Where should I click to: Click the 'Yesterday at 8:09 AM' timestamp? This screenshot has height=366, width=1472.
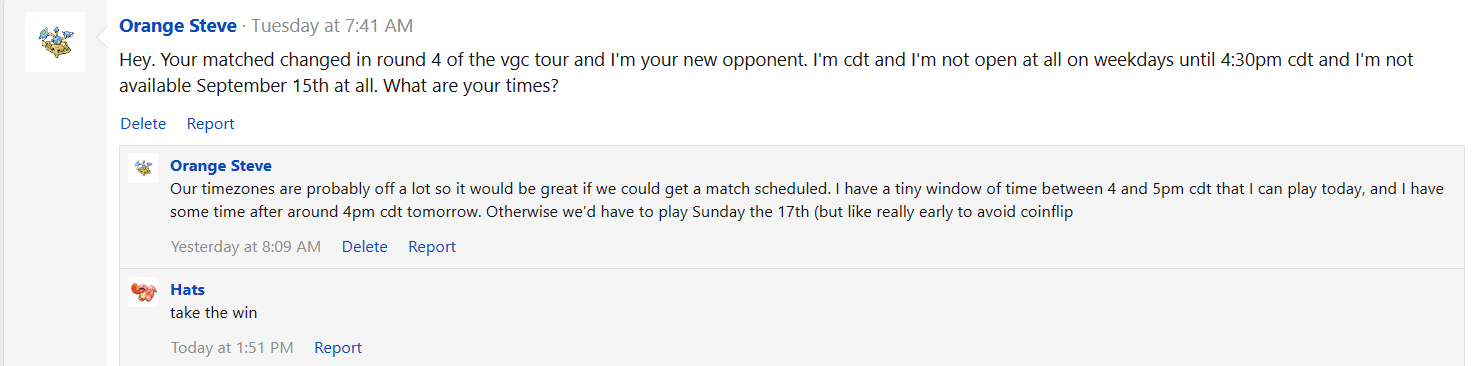tap(246, 247)
